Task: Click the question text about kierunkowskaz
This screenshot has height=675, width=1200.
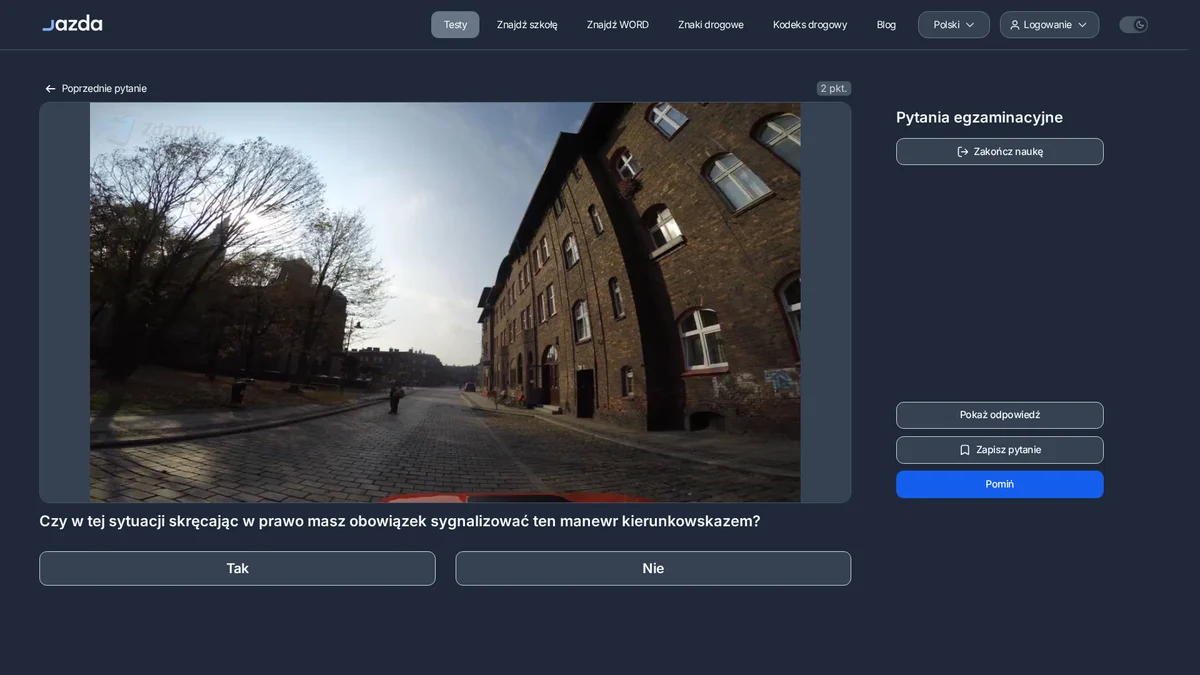Action: (x=400, y=521)
